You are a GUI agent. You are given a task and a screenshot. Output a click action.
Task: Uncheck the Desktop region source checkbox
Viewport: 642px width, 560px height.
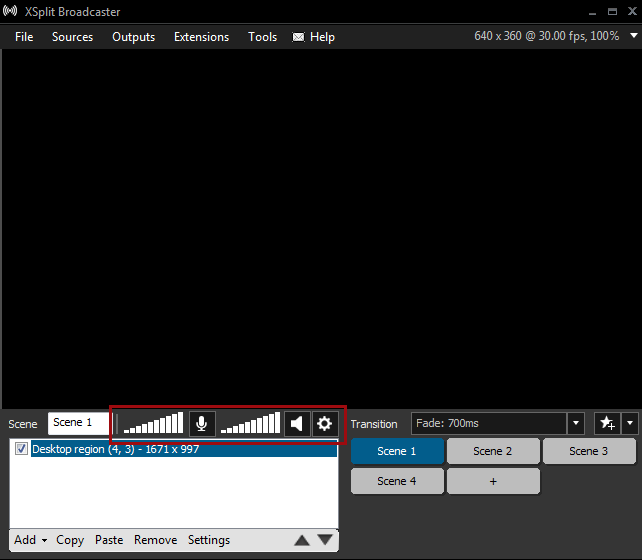pyautogui.click(x=21, y=449)
